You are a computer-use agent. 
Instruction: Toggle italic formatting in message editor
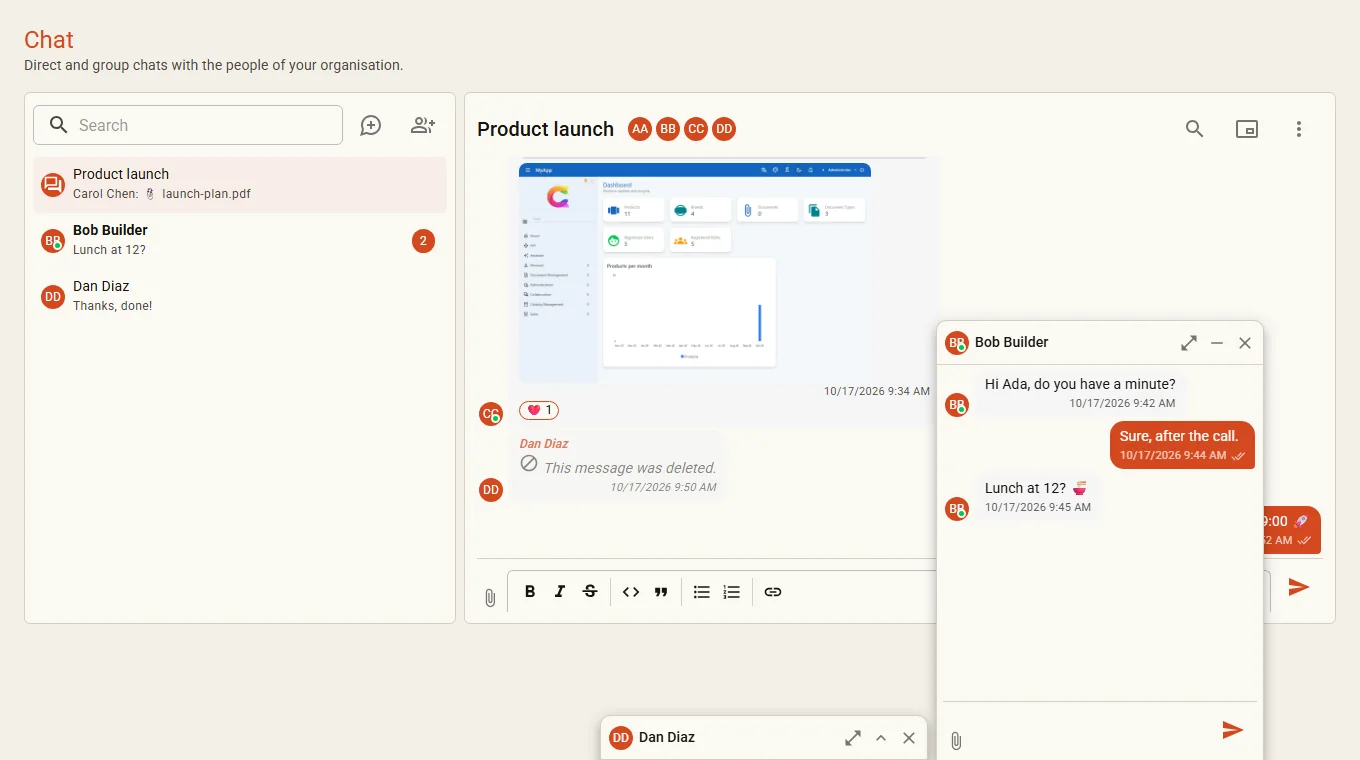pyautogui.click(x=560, y=592)
